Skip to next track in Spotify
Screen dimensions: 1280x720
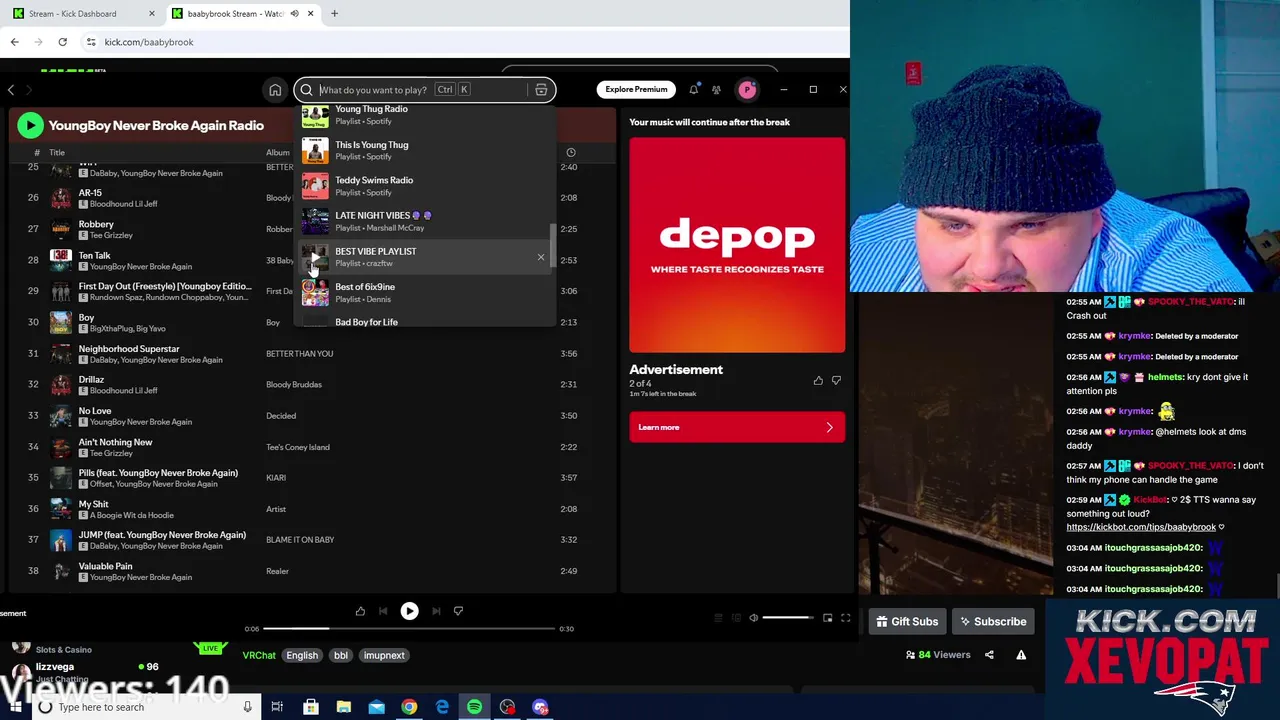pyautogui.click(x=436, y=611)
